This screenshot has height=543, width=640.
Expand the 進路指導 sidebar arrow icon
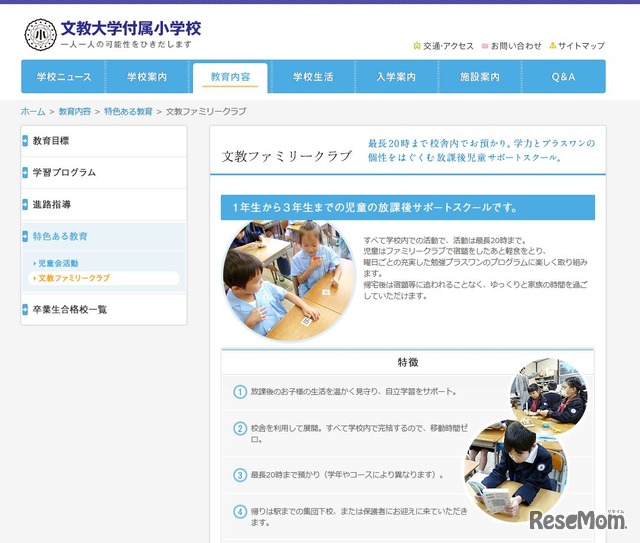pos(25,204)
